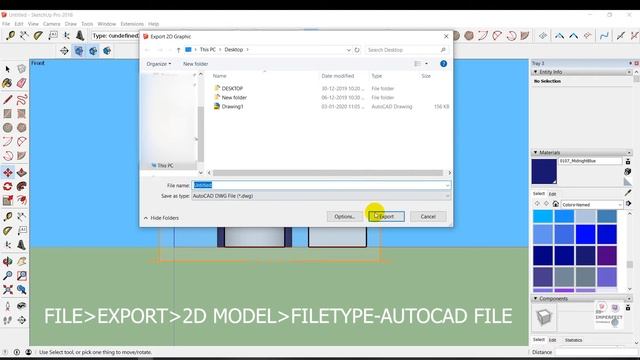640x360 pixels.
Task: Collapse the Components panel
Action: (535, 298)
